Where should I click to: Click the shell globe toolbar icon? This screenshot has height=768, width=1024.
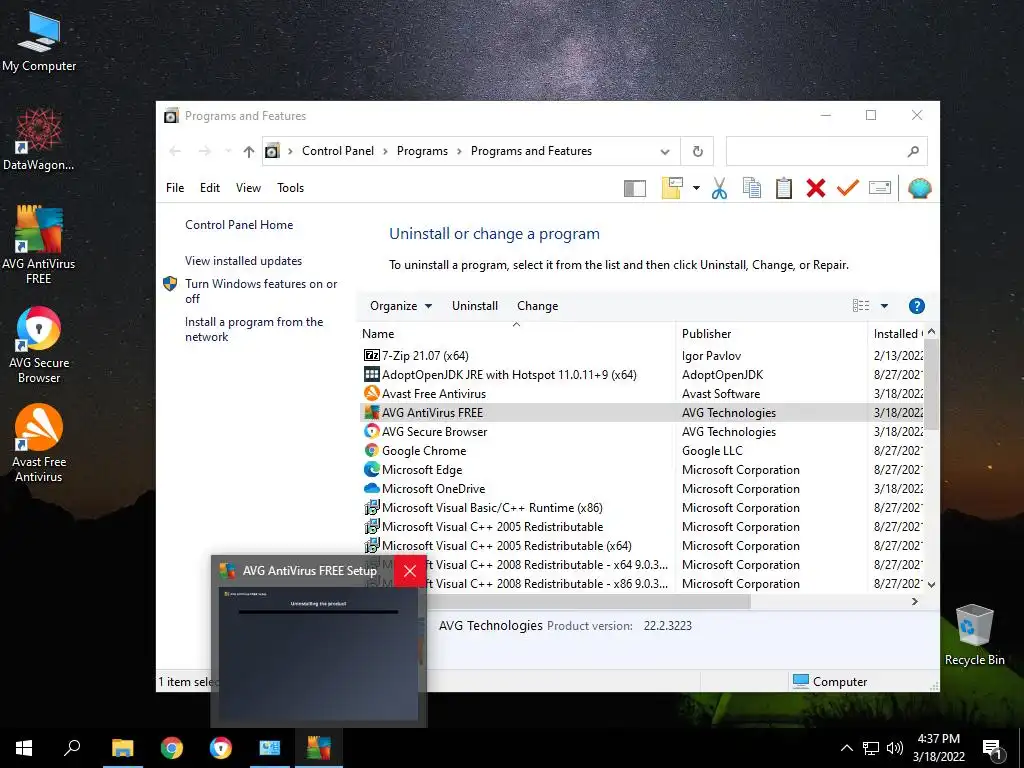[920, 188]
